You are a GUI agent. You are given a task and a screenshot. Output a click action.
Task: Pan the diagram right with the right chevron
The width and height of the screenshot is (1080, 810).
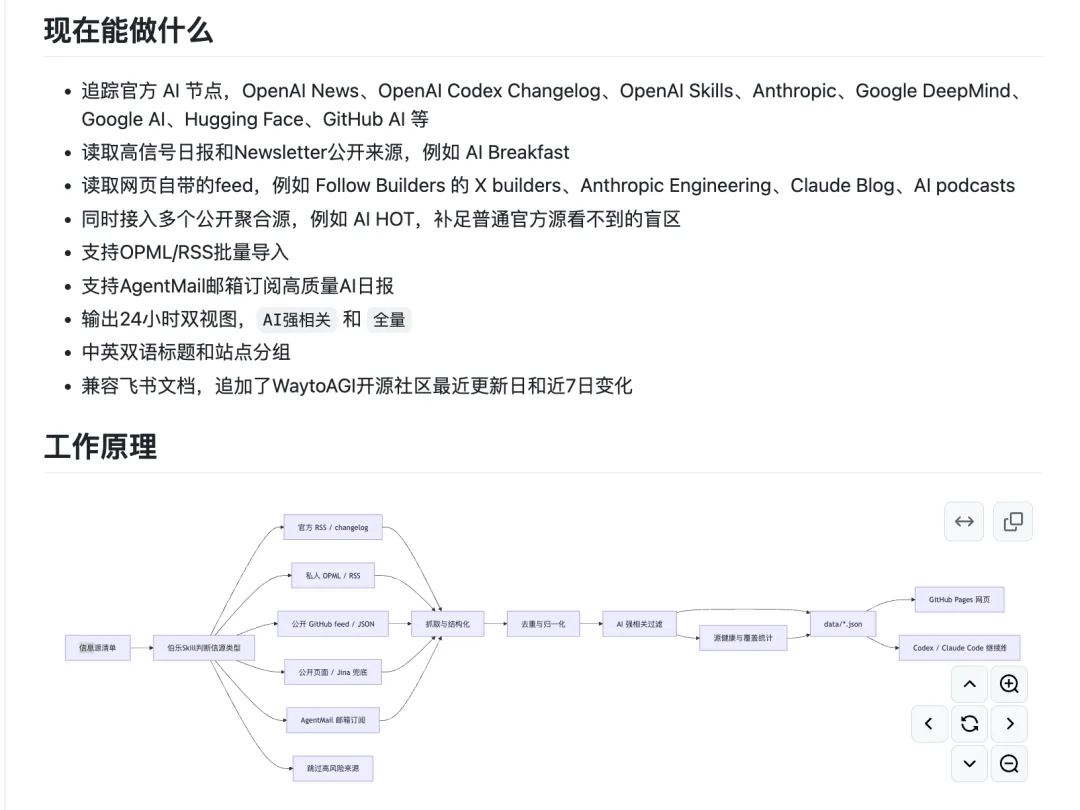[x=1009, y=724]
